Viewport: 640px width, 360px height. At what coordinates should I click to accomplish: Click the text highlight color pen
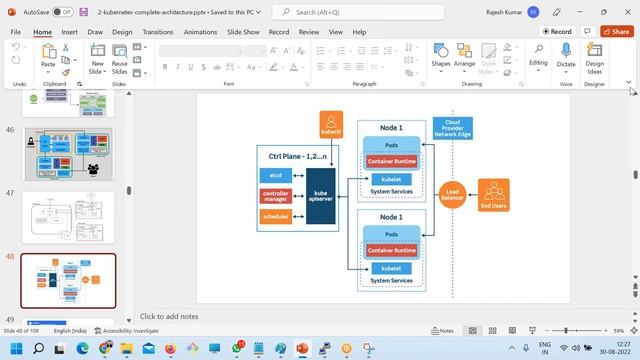pyautogui.click(x=273, y=67)
